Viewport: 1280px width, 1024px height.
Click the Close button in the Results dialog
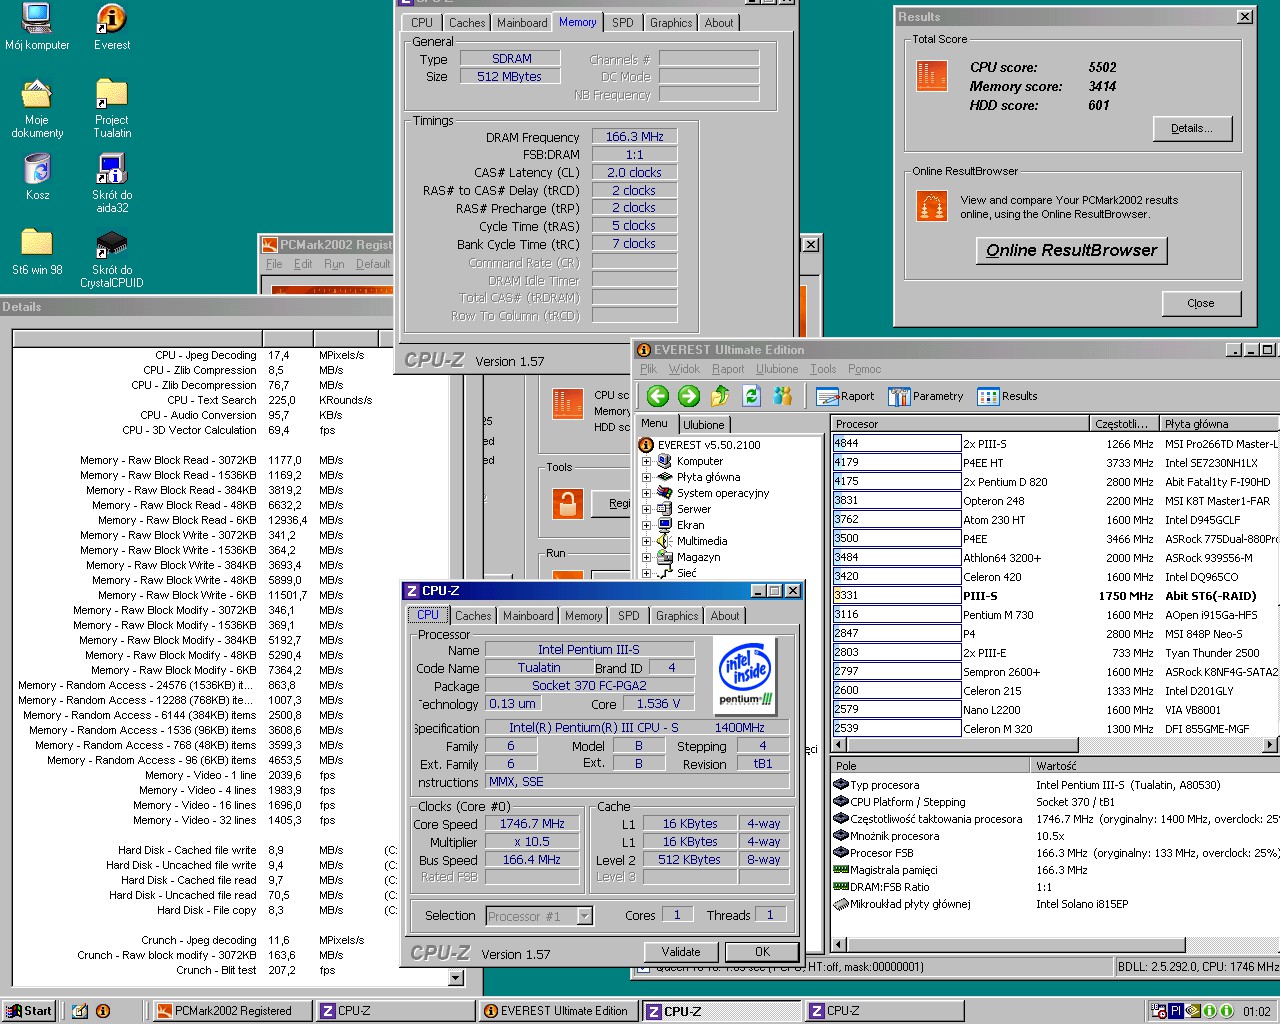tap(1201, 303)
